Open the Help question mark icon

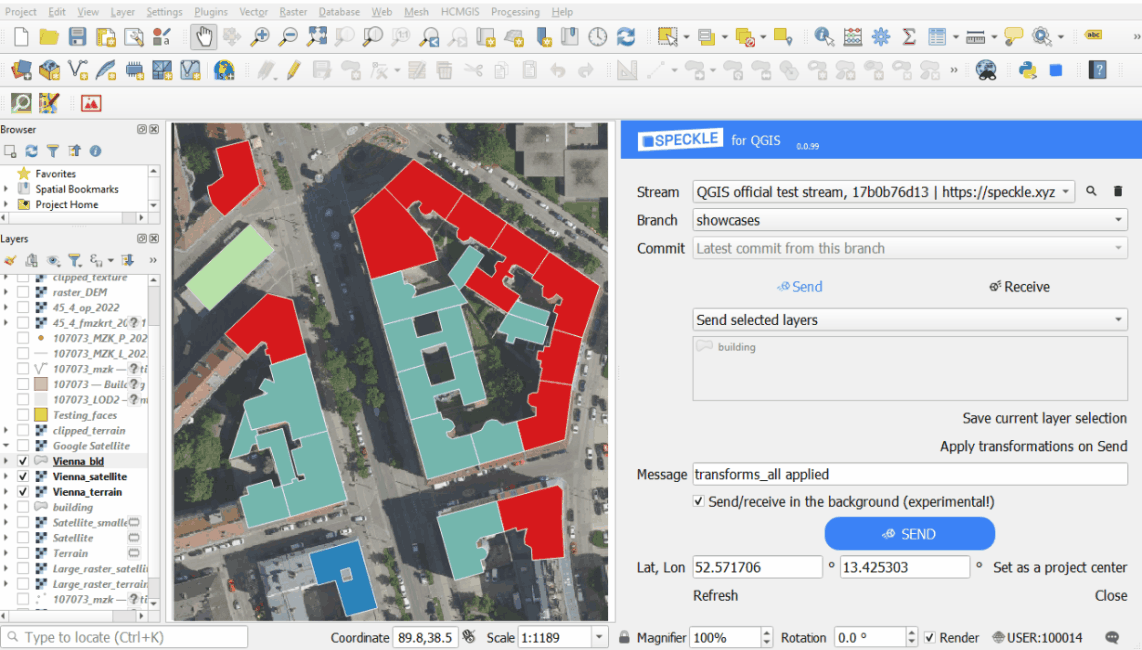point(1098,70)
